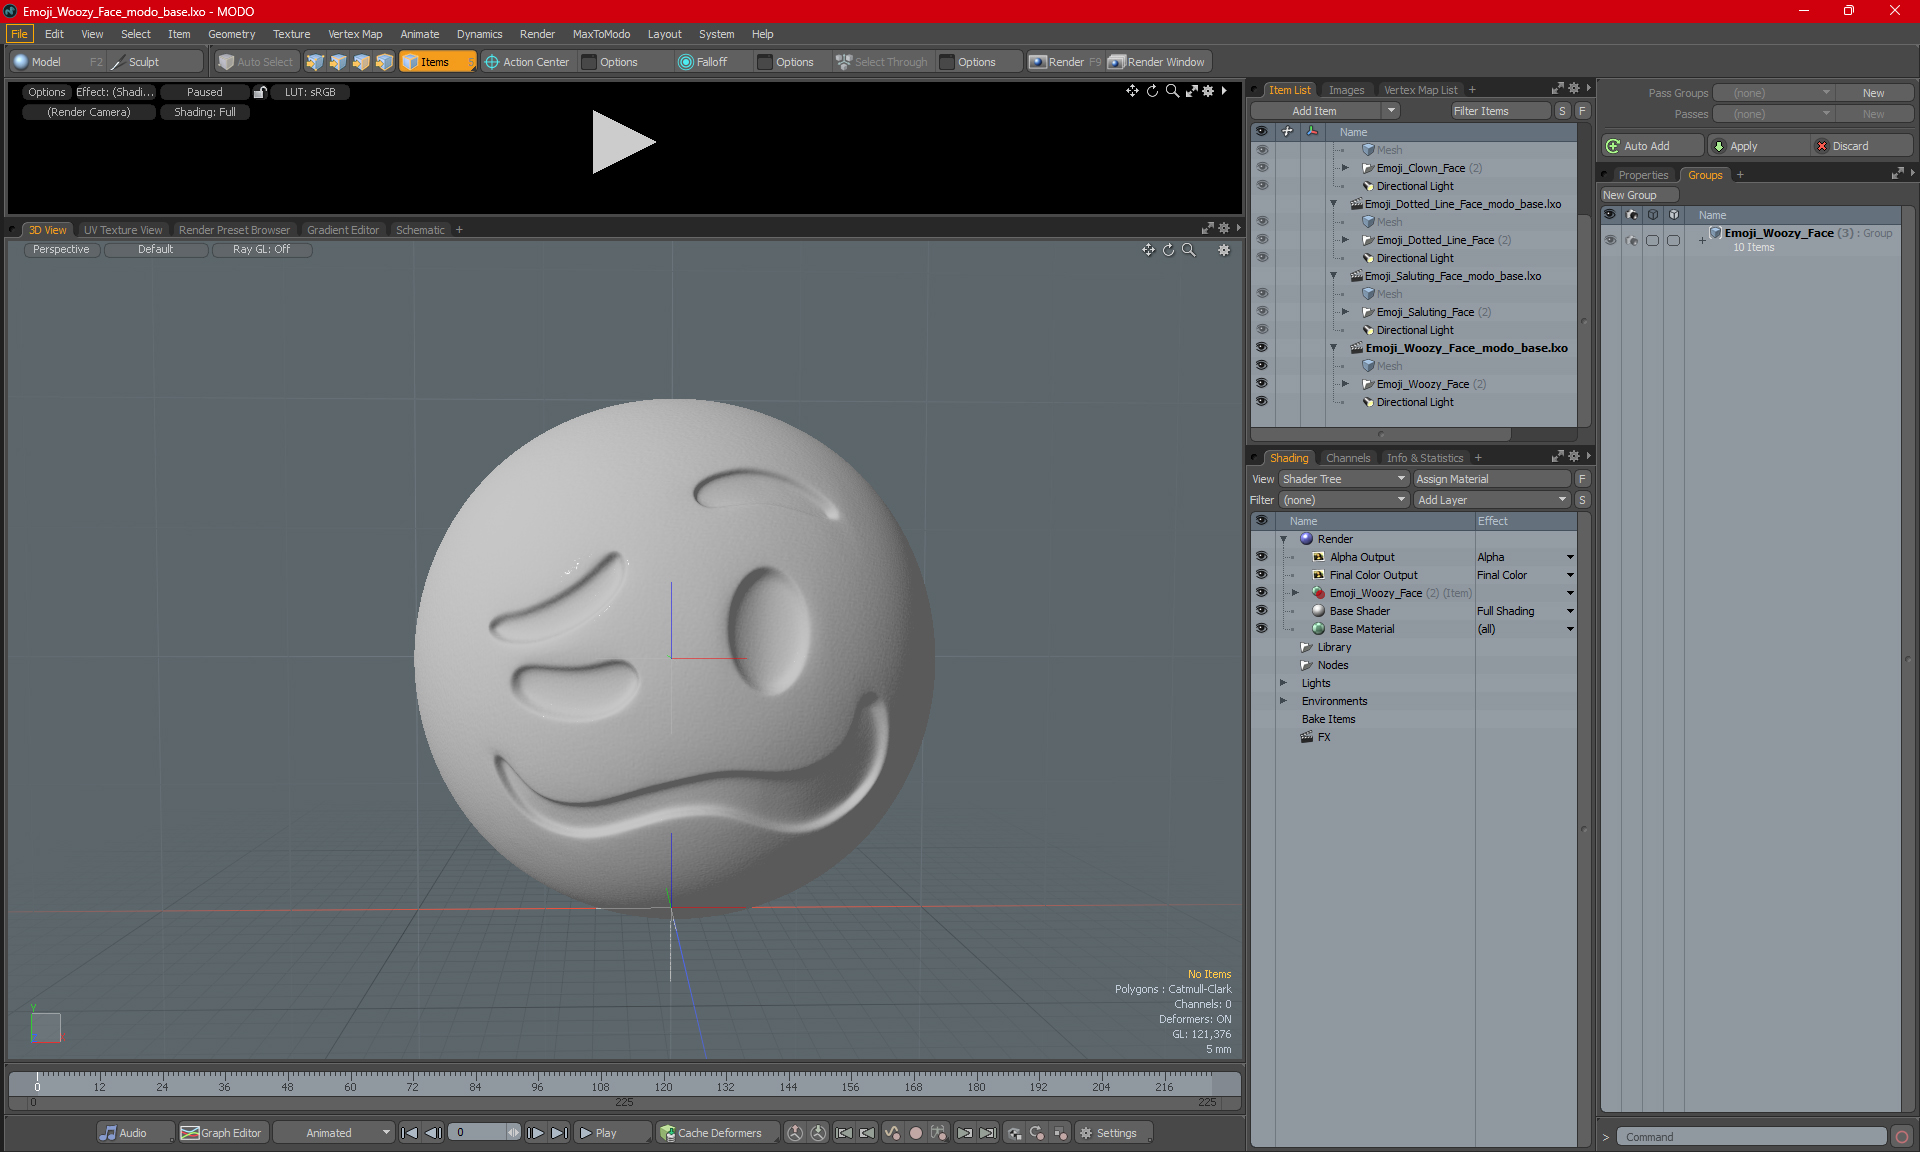Go to first frame
The width and height of the screenshot is (1920, 1152).
click(409, 1133)
